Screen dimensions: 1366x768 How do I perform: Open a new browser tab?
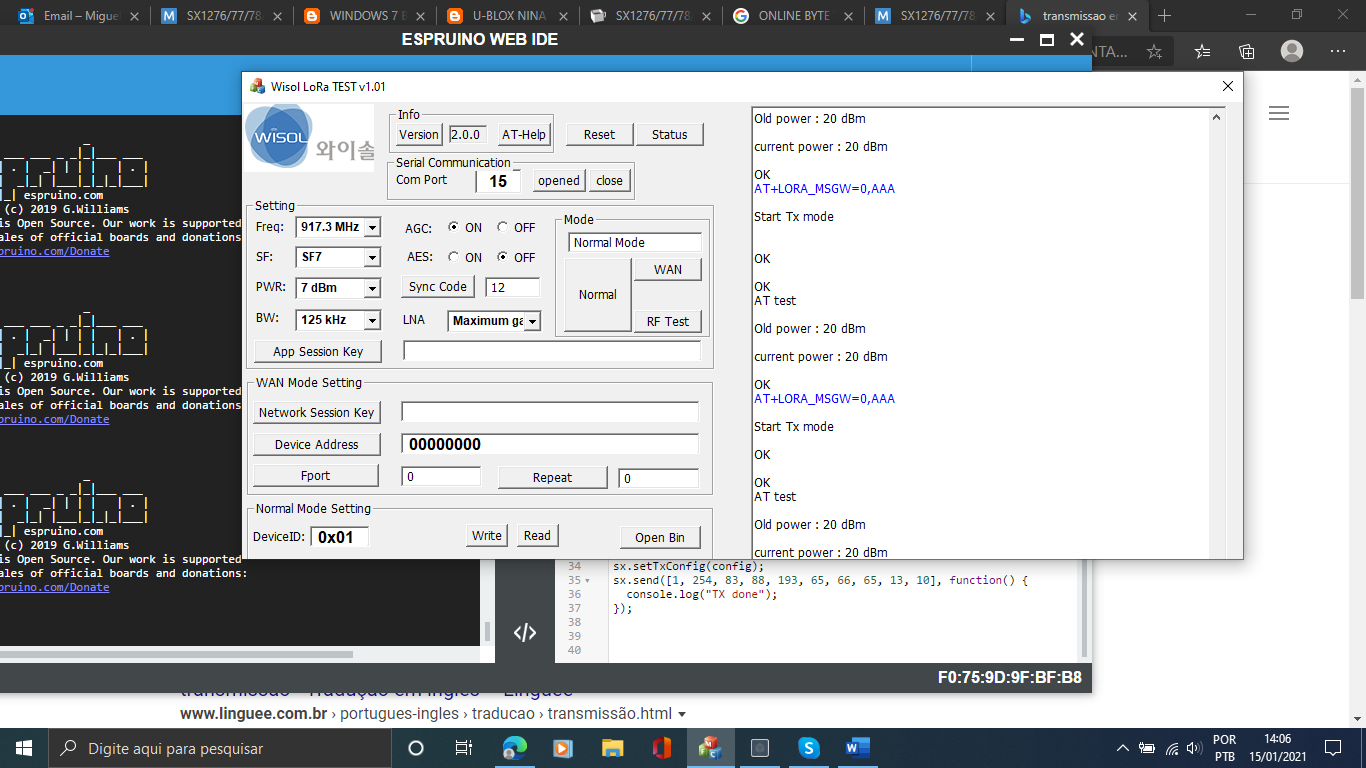point(1164,16)
